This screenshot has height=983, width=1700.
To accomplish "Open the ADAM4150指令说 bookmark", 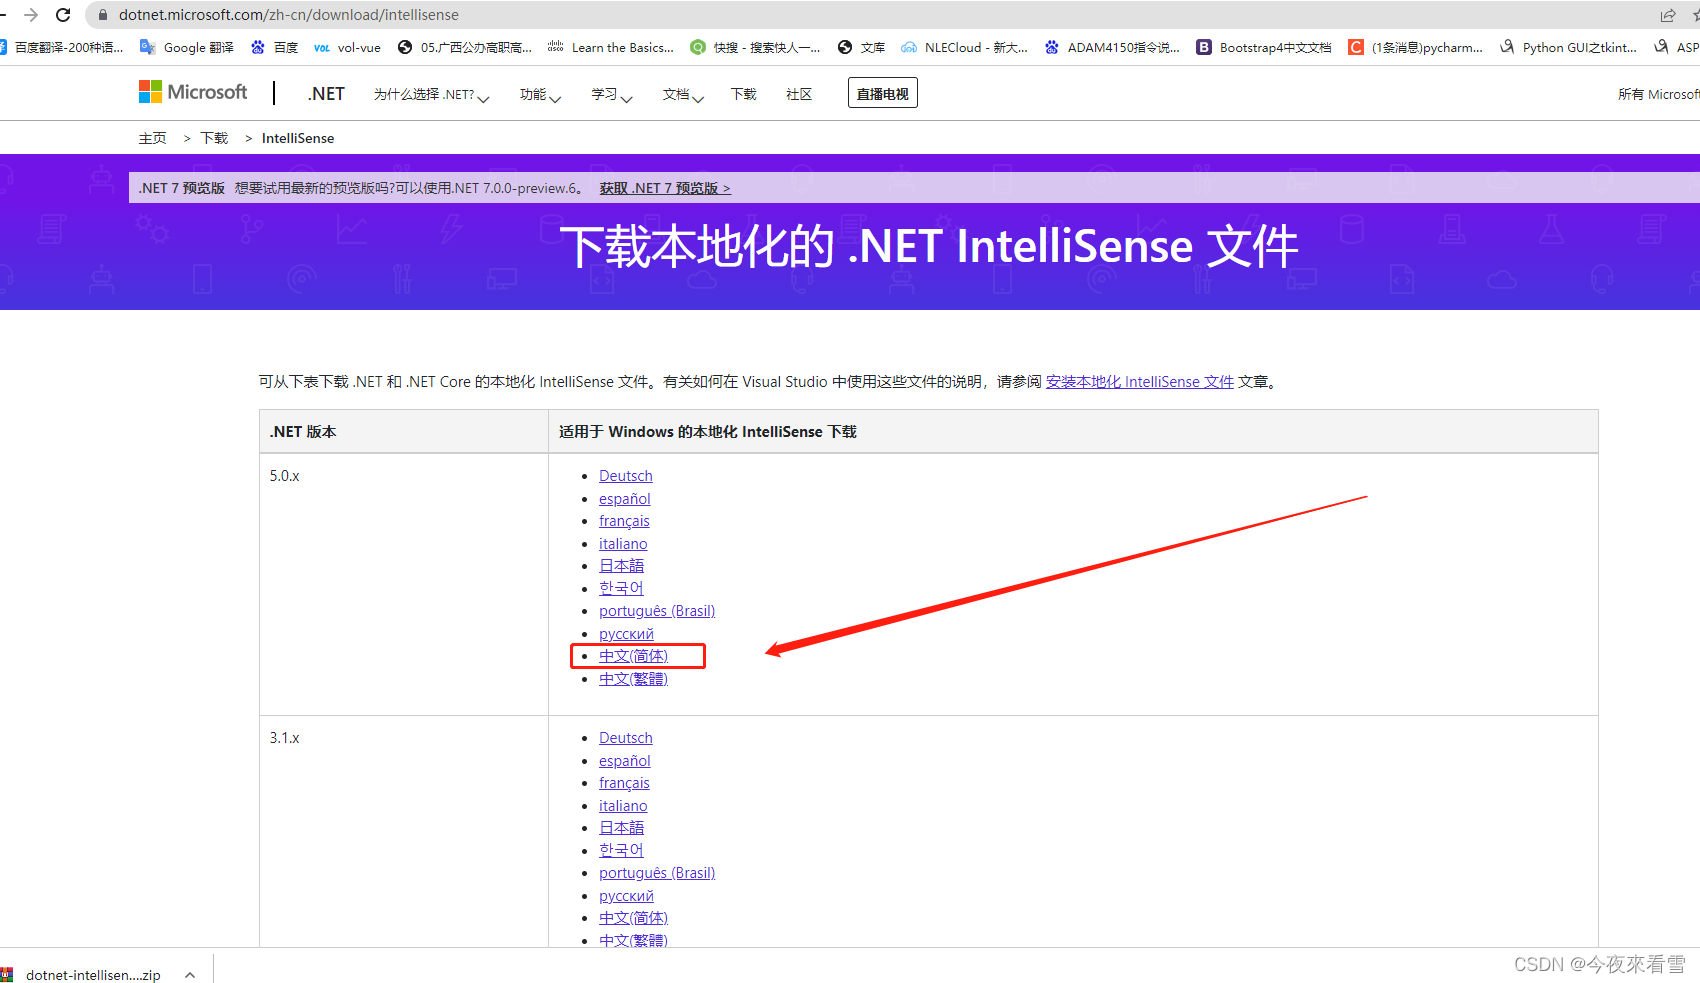I will tap(1112, 47).
